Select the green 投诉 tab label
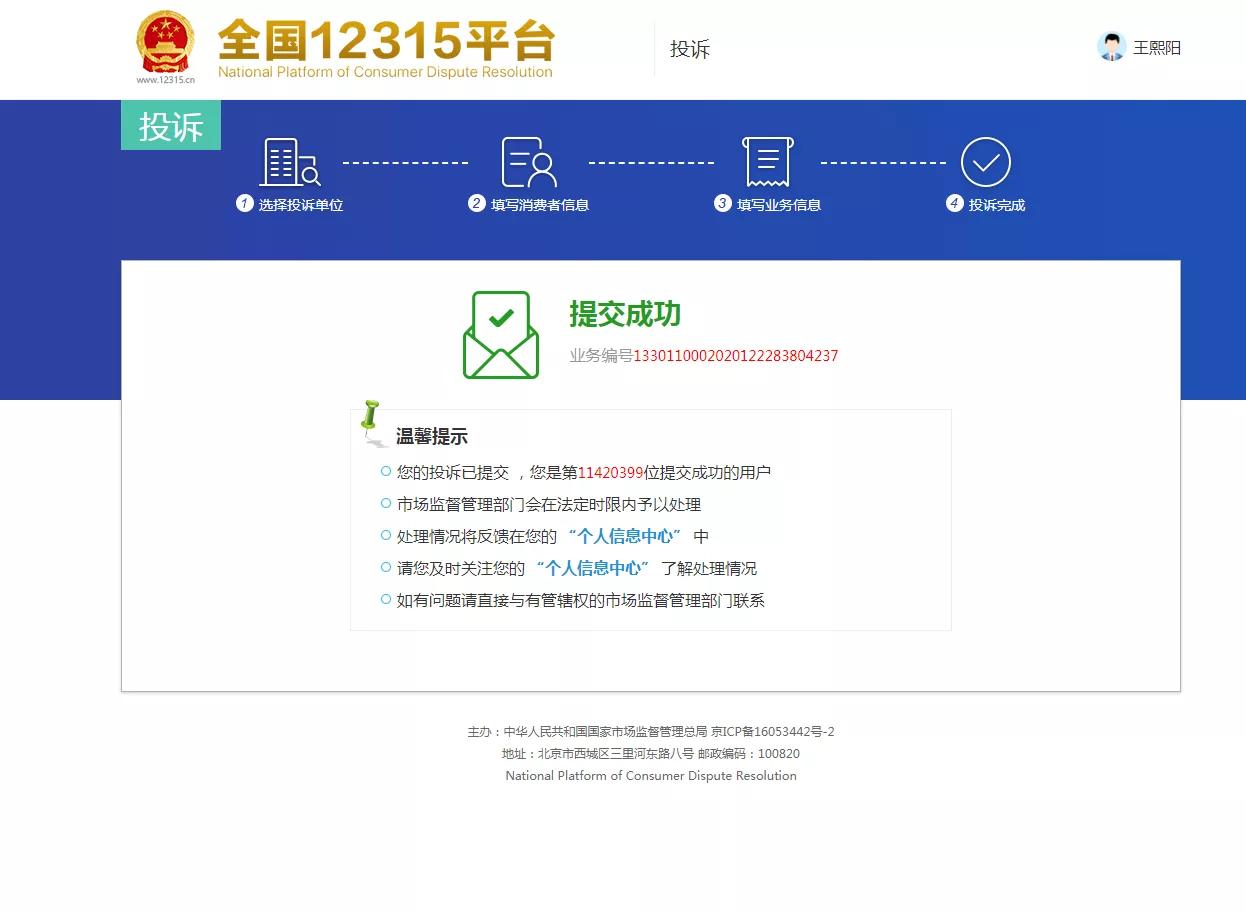1246x912 pixels. tap(171, 126)
